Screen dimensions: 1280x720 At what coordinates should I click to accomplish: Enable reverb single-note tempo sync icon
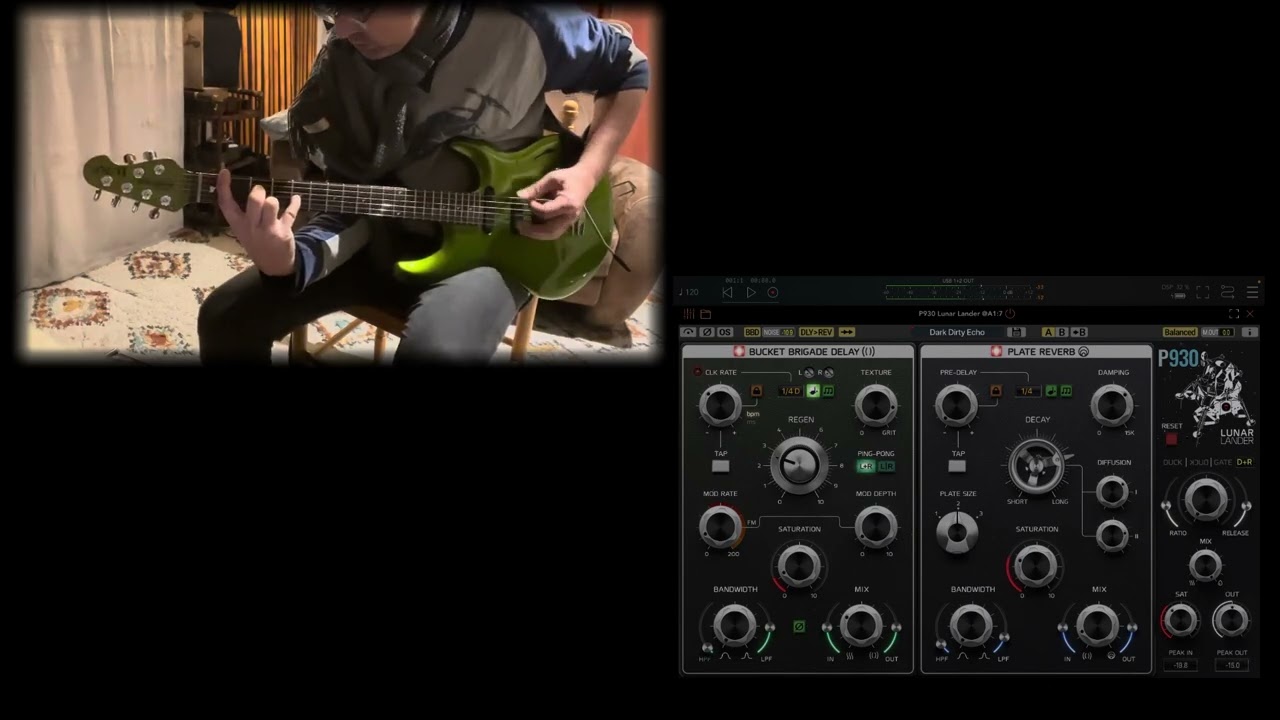[x=1051, y=391]
